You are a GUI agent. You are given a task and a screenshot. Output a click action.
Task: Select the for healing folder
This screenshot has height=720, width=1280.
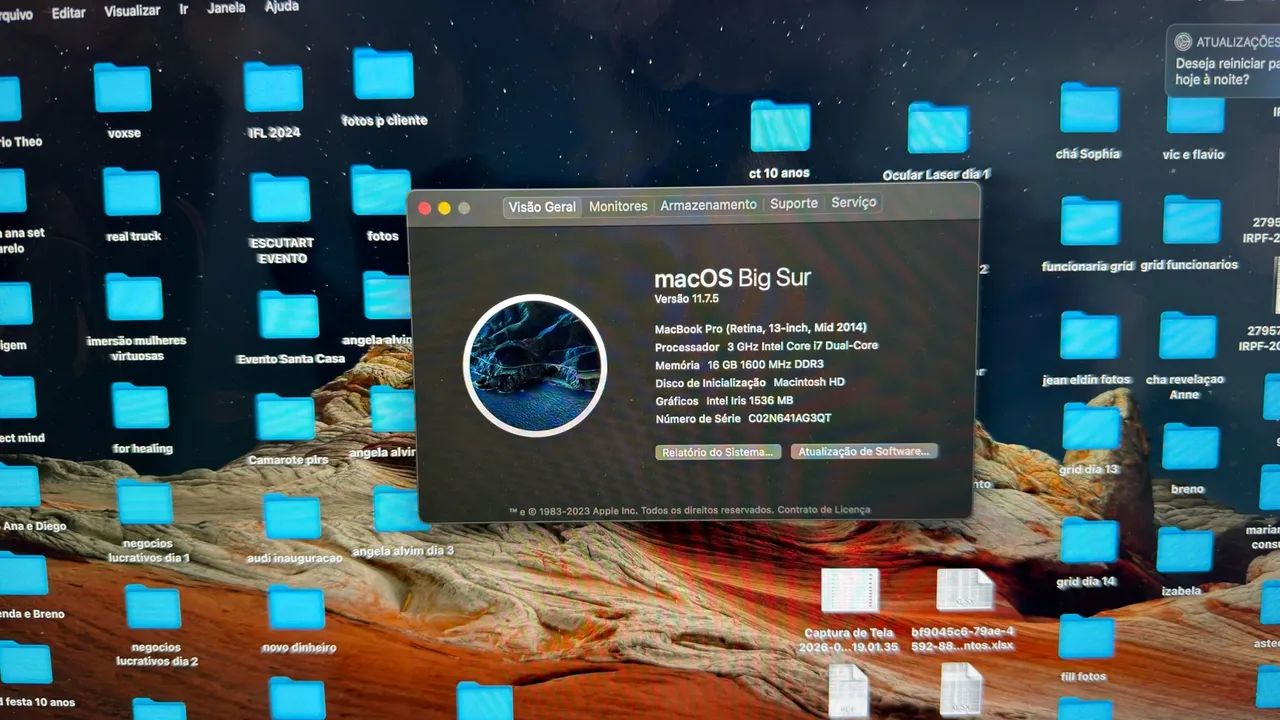tap(140, 406)
